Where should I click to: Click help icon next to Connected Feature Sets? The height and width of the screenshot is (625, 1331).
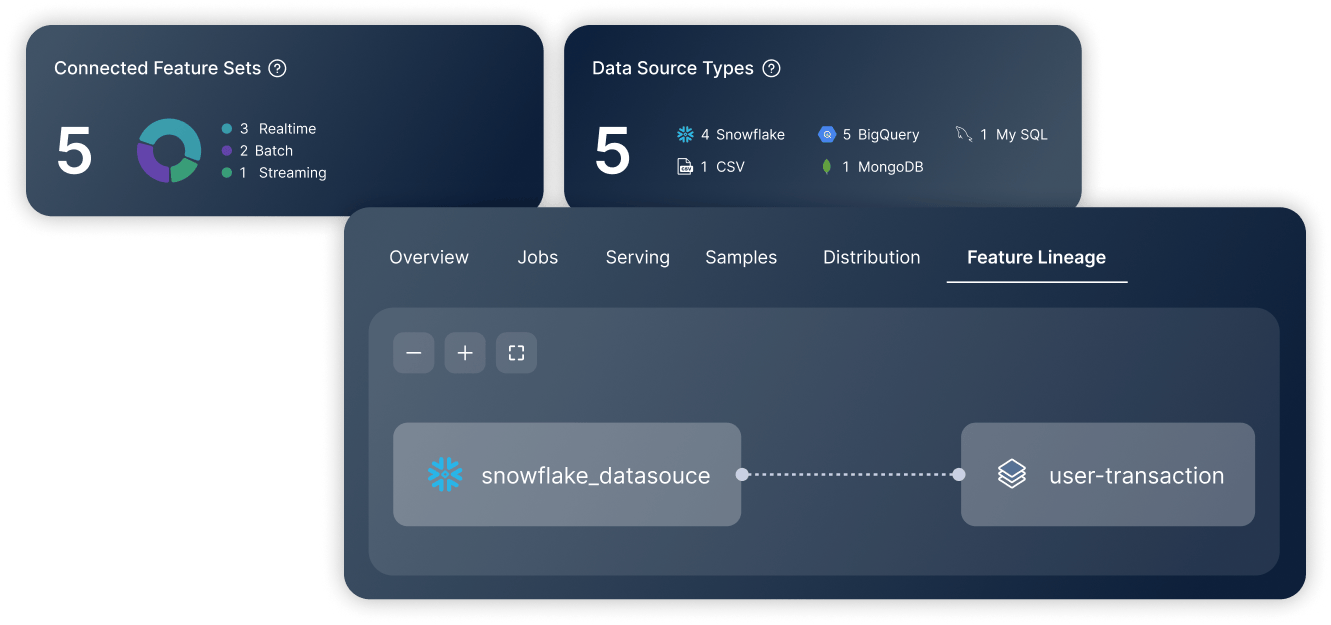(278, 69)
